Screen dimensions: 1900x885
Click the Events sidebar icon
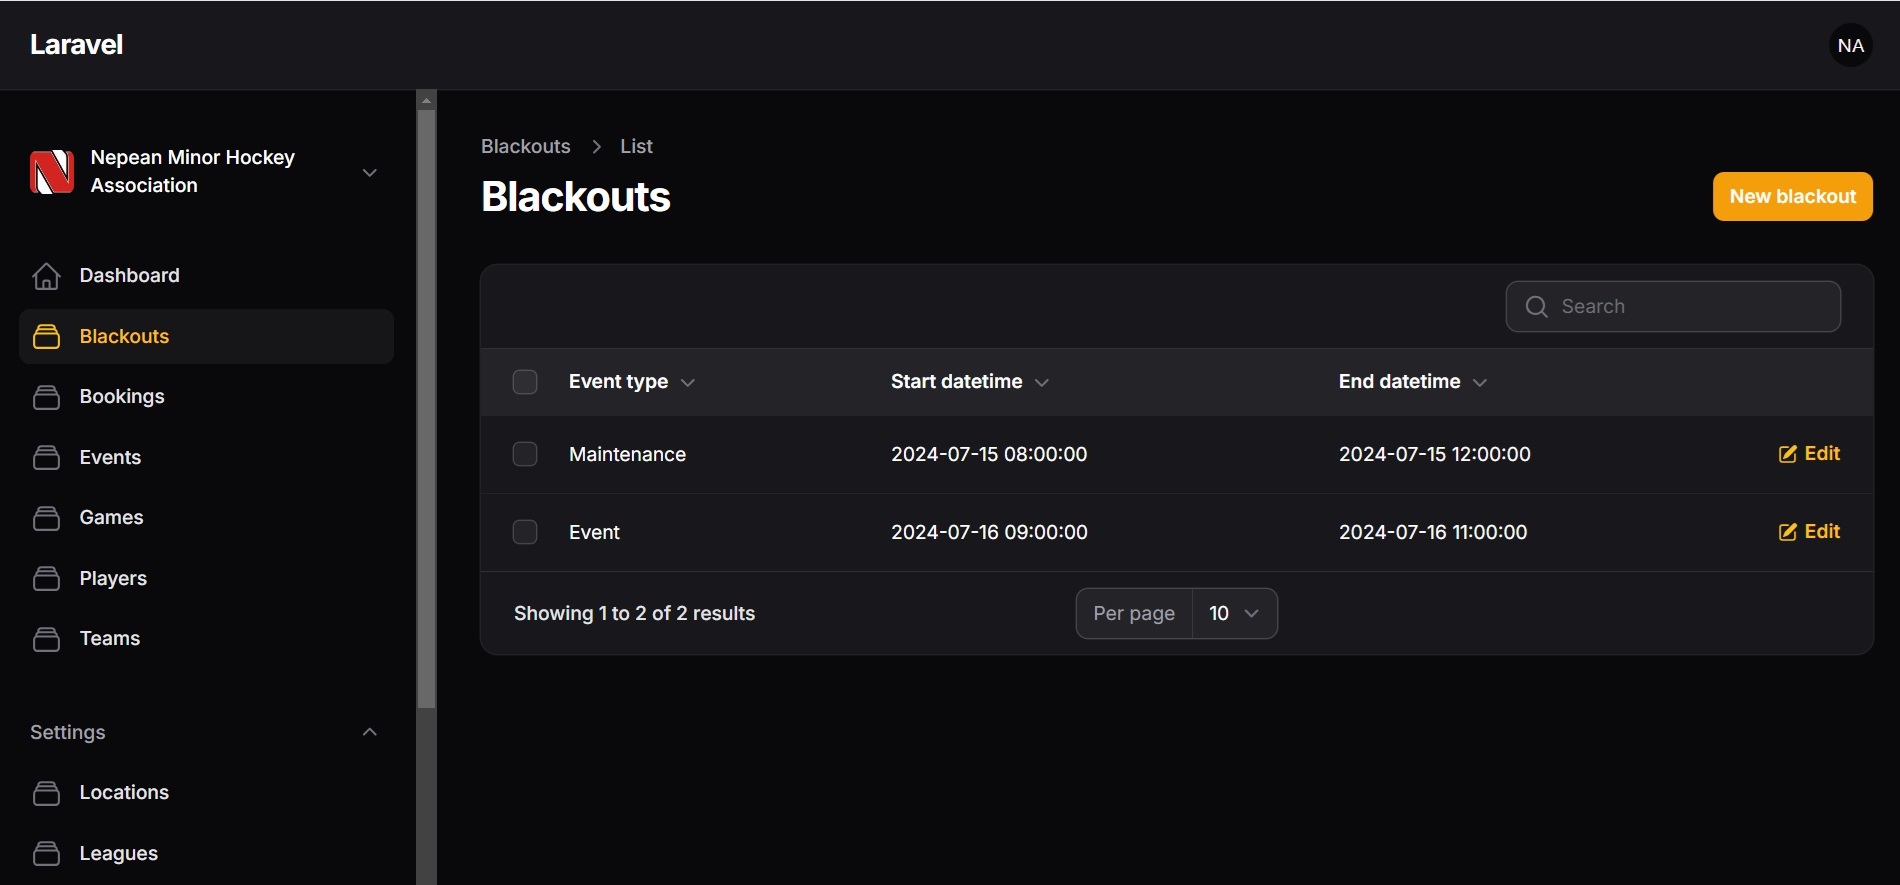click(x=46, y=458)
